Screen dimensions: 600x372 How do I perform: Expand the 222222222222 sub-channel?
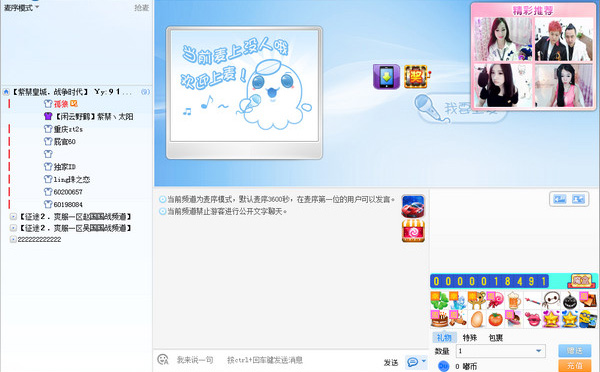point(13,240)
